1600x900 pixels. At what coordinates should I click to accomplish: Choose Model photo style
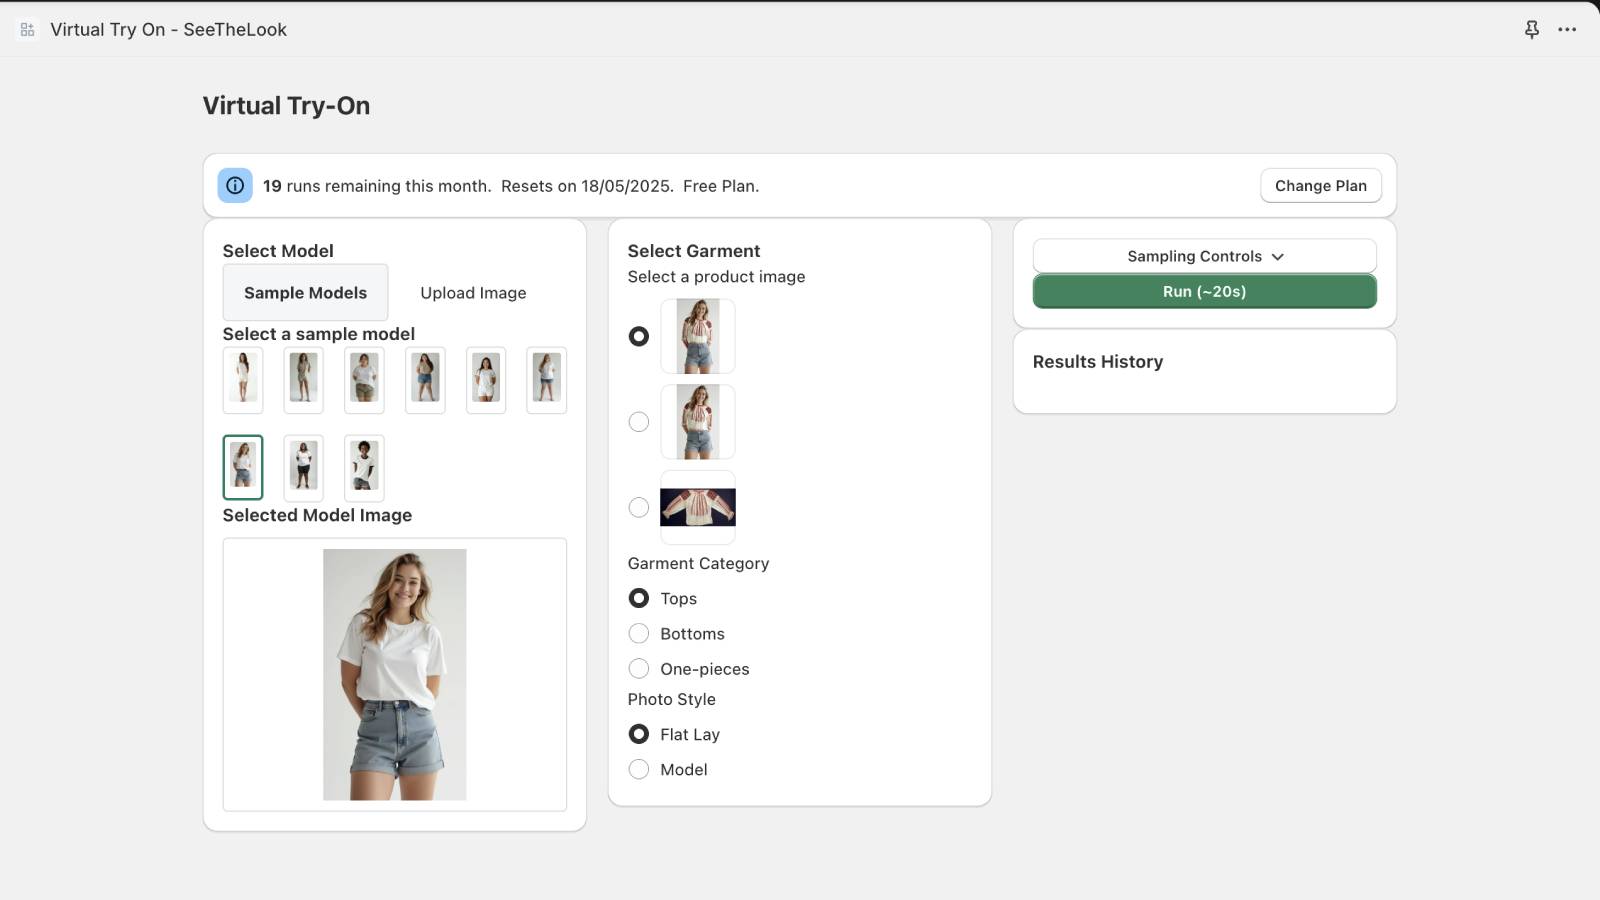638,769
